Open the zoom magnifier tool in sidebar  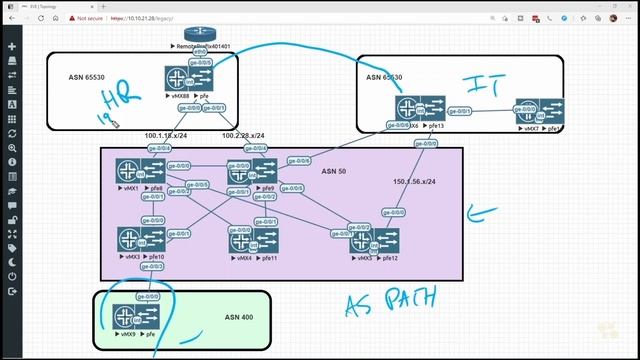click(12, 148)
